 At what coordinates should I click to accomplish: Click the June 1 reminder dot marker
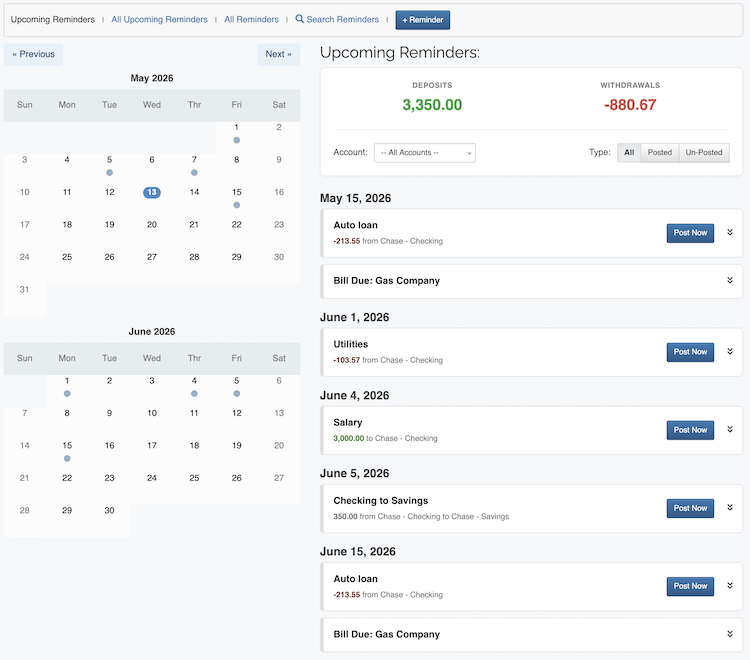click(x=67, y=394)
